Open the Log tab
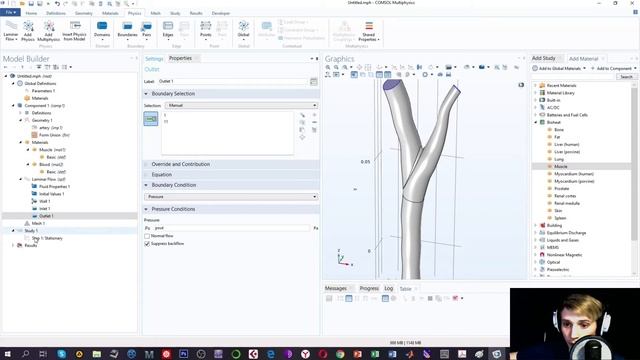640x360 pixels. [x=389, y=288]
